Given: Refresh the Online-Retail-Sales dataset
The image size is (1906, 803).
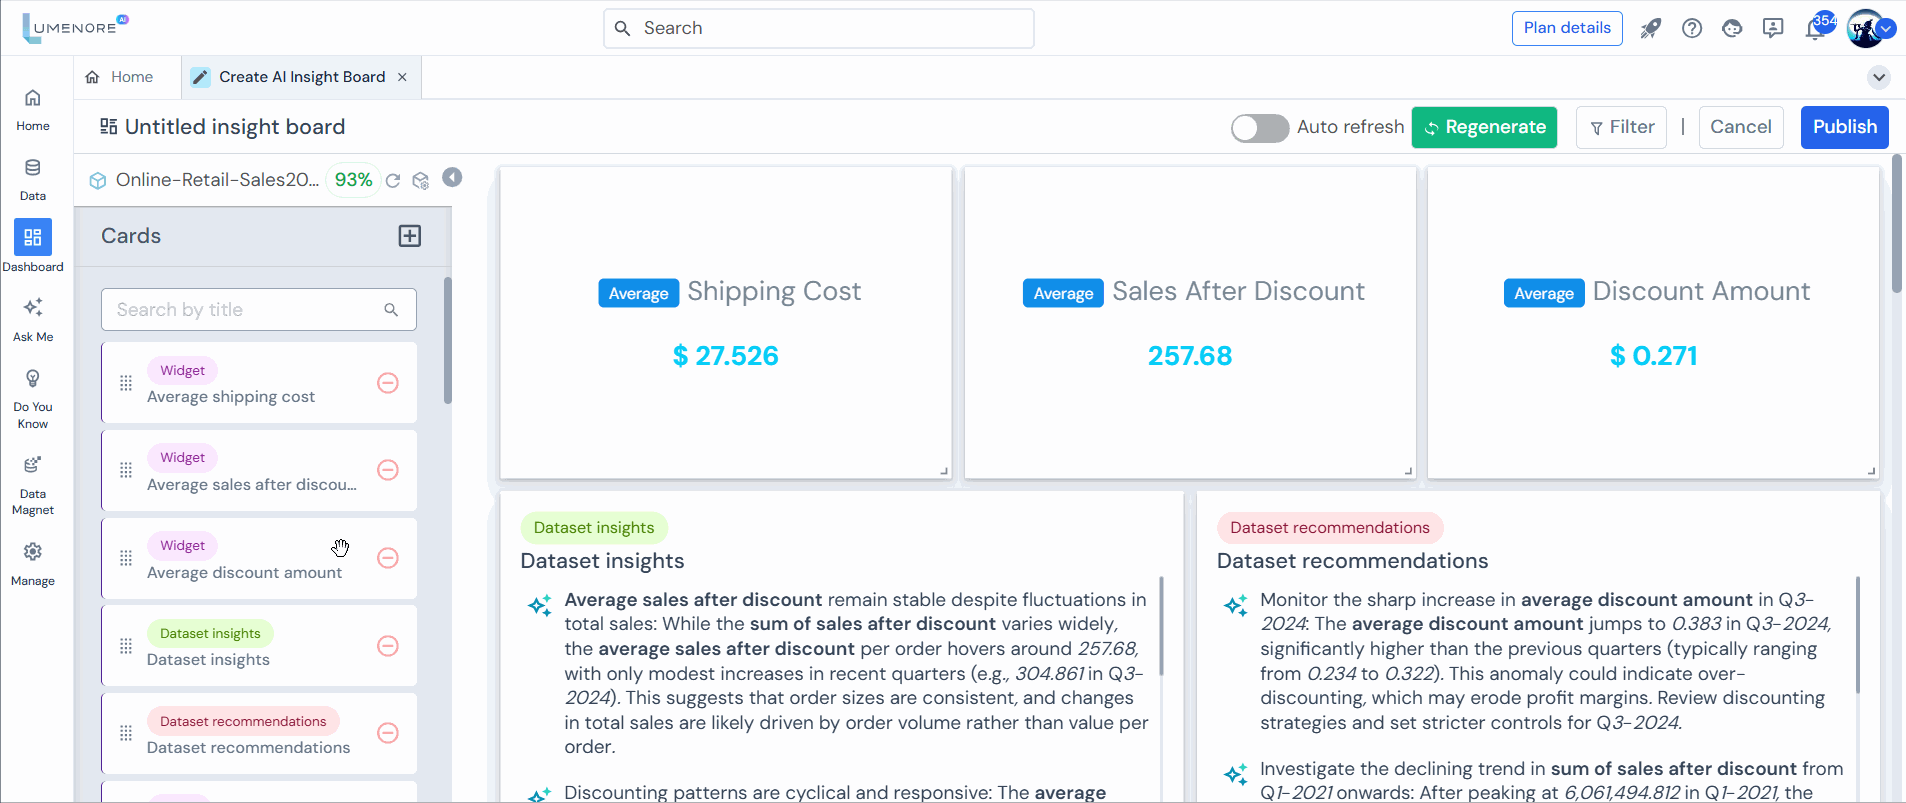Looking at the screenshot, I should [393, 180].
